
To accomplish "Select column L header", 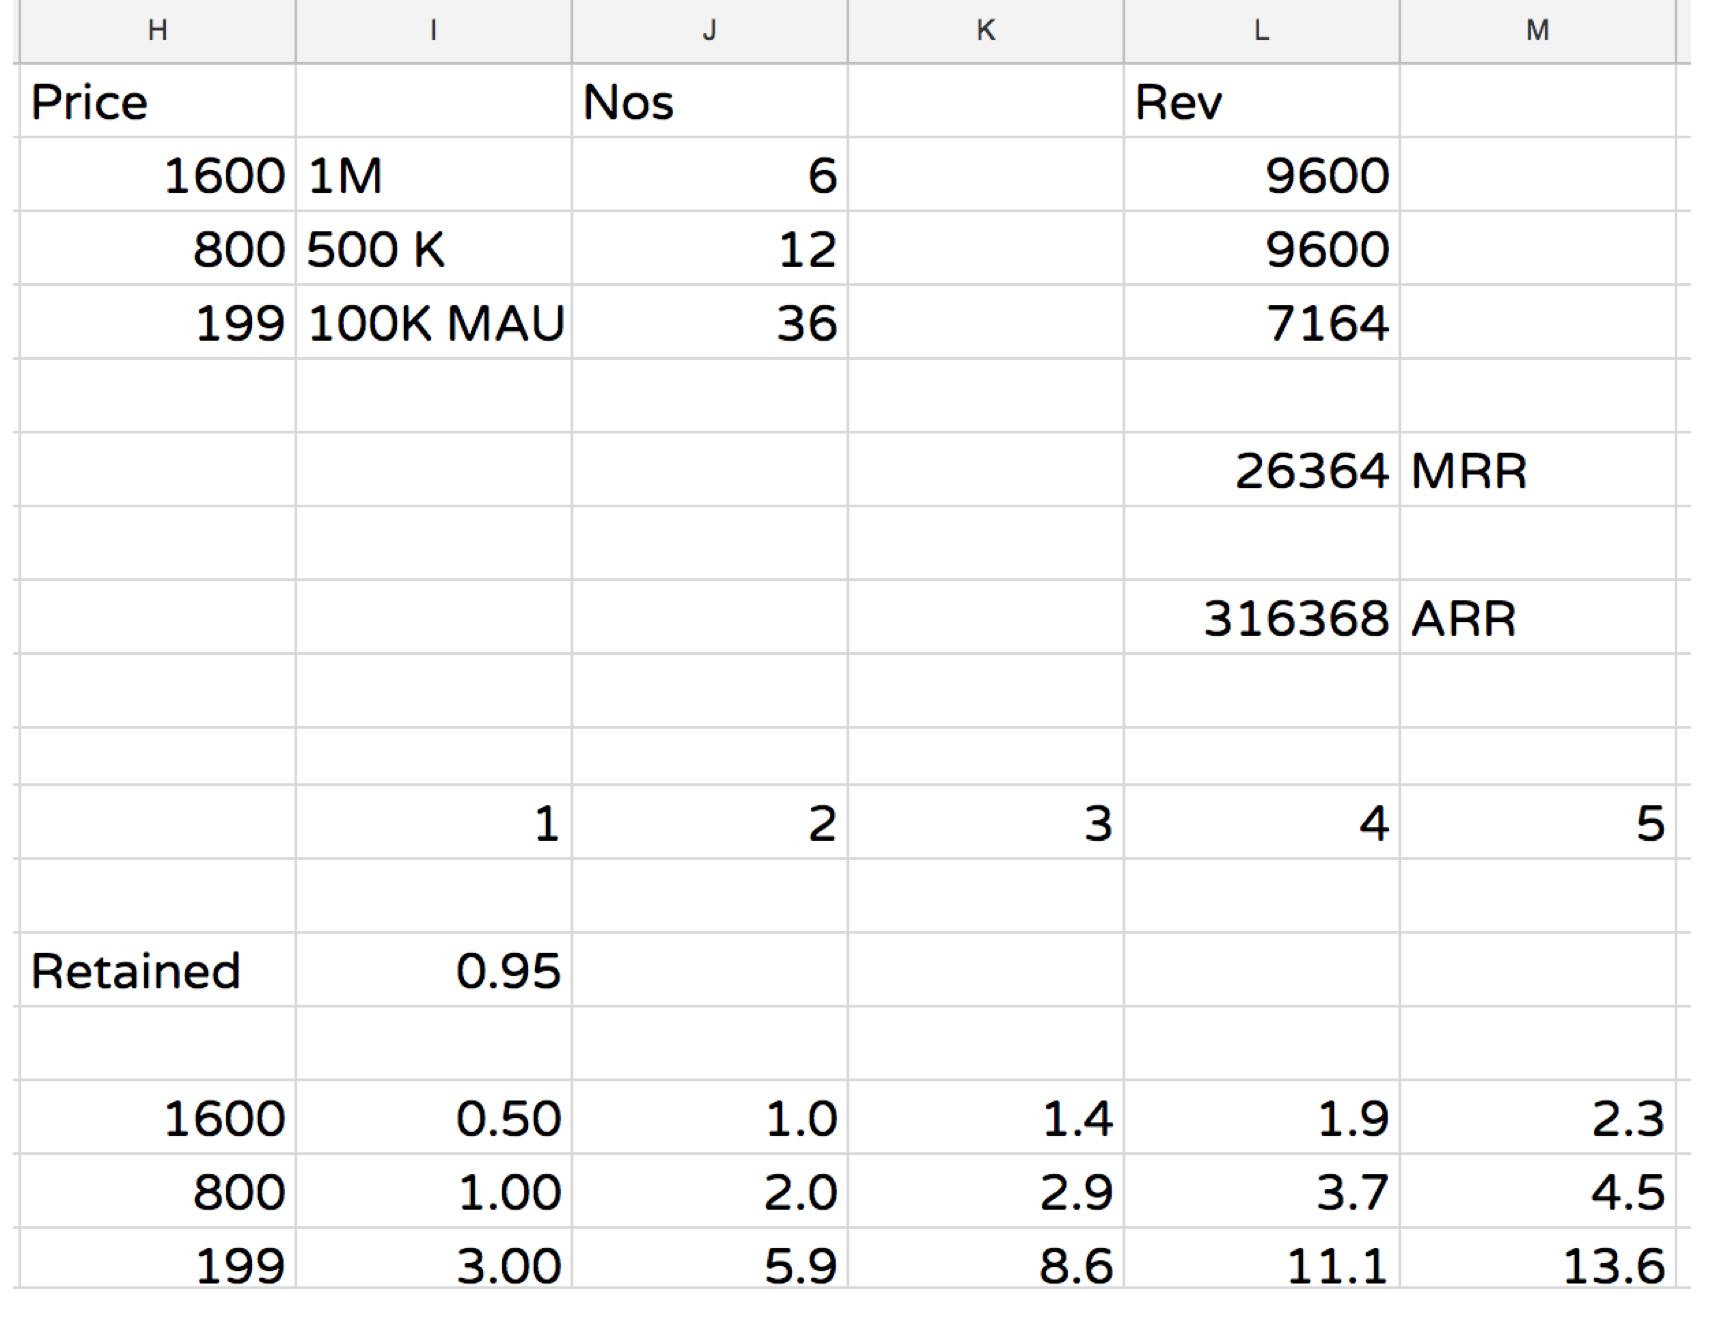I will 1262,31.
